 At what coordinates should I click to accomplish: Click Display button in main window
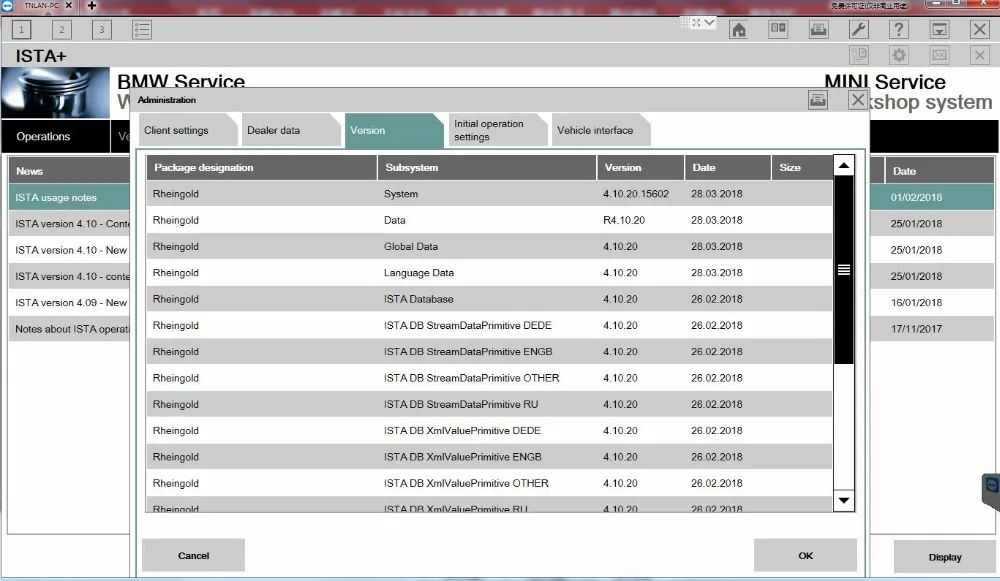click(945, 557)
